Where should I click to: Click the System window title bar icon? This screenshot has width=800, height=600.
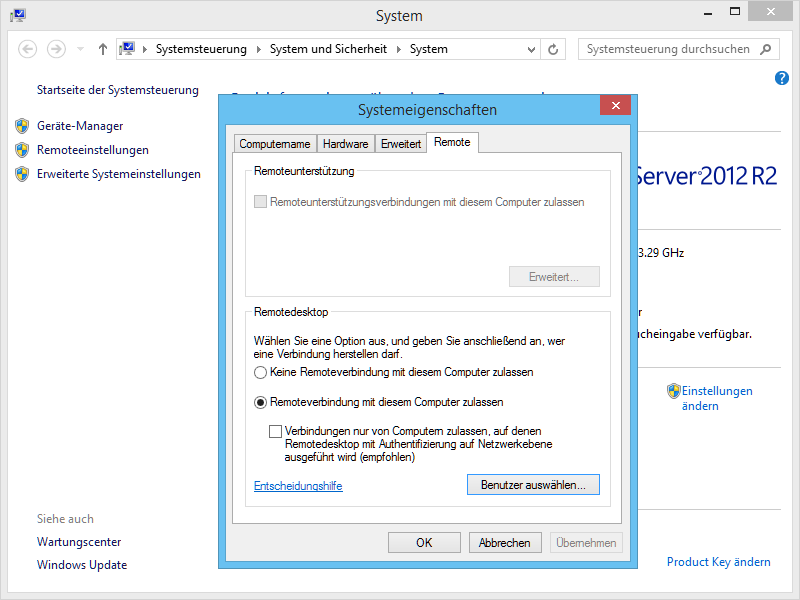coord(18,15)
